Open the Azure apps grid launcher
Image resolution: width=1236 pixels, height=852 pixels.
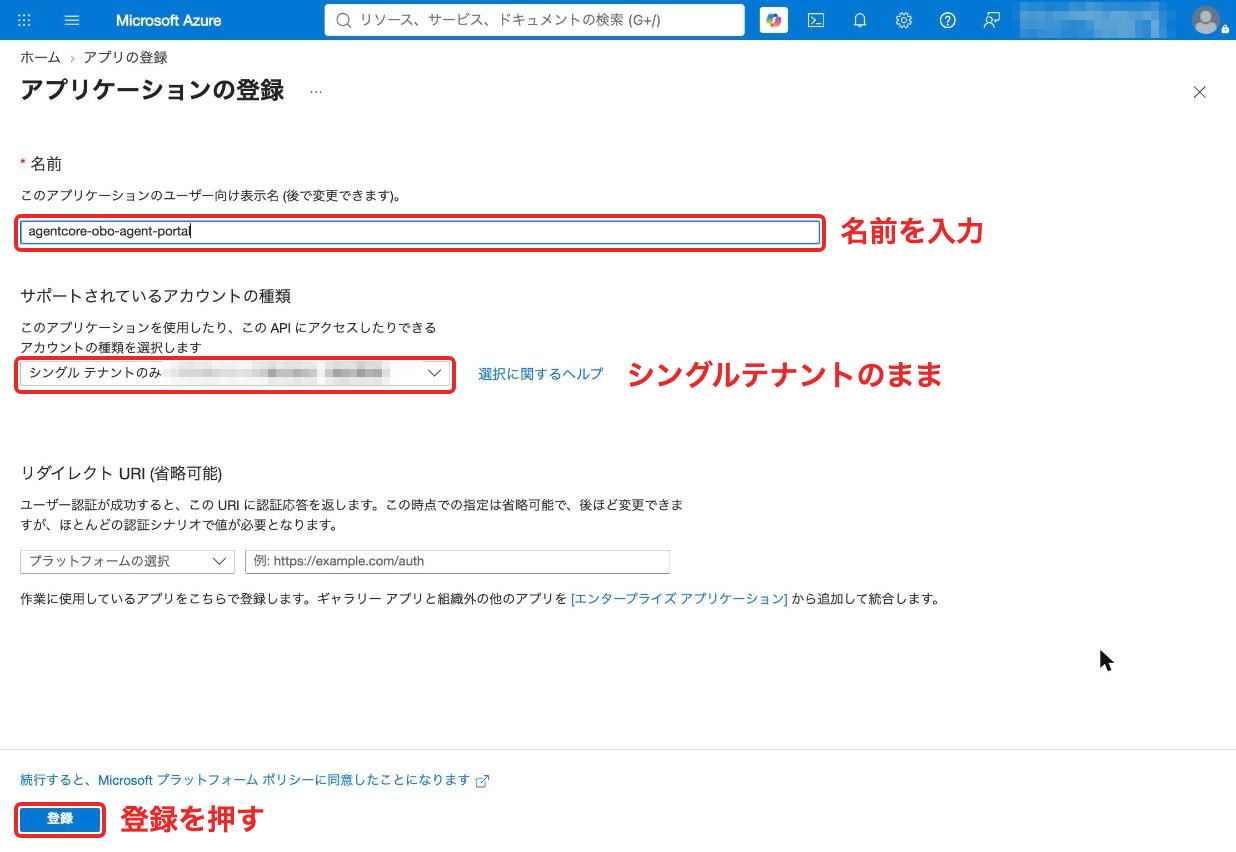tap(25, 20)
